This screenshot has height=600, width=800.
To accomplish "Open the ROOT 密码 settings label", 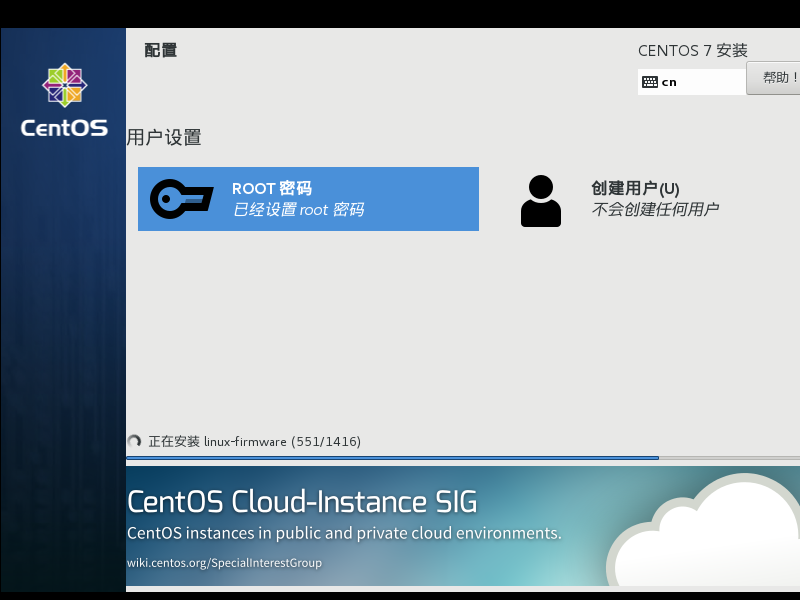I will tap(272, 188).
